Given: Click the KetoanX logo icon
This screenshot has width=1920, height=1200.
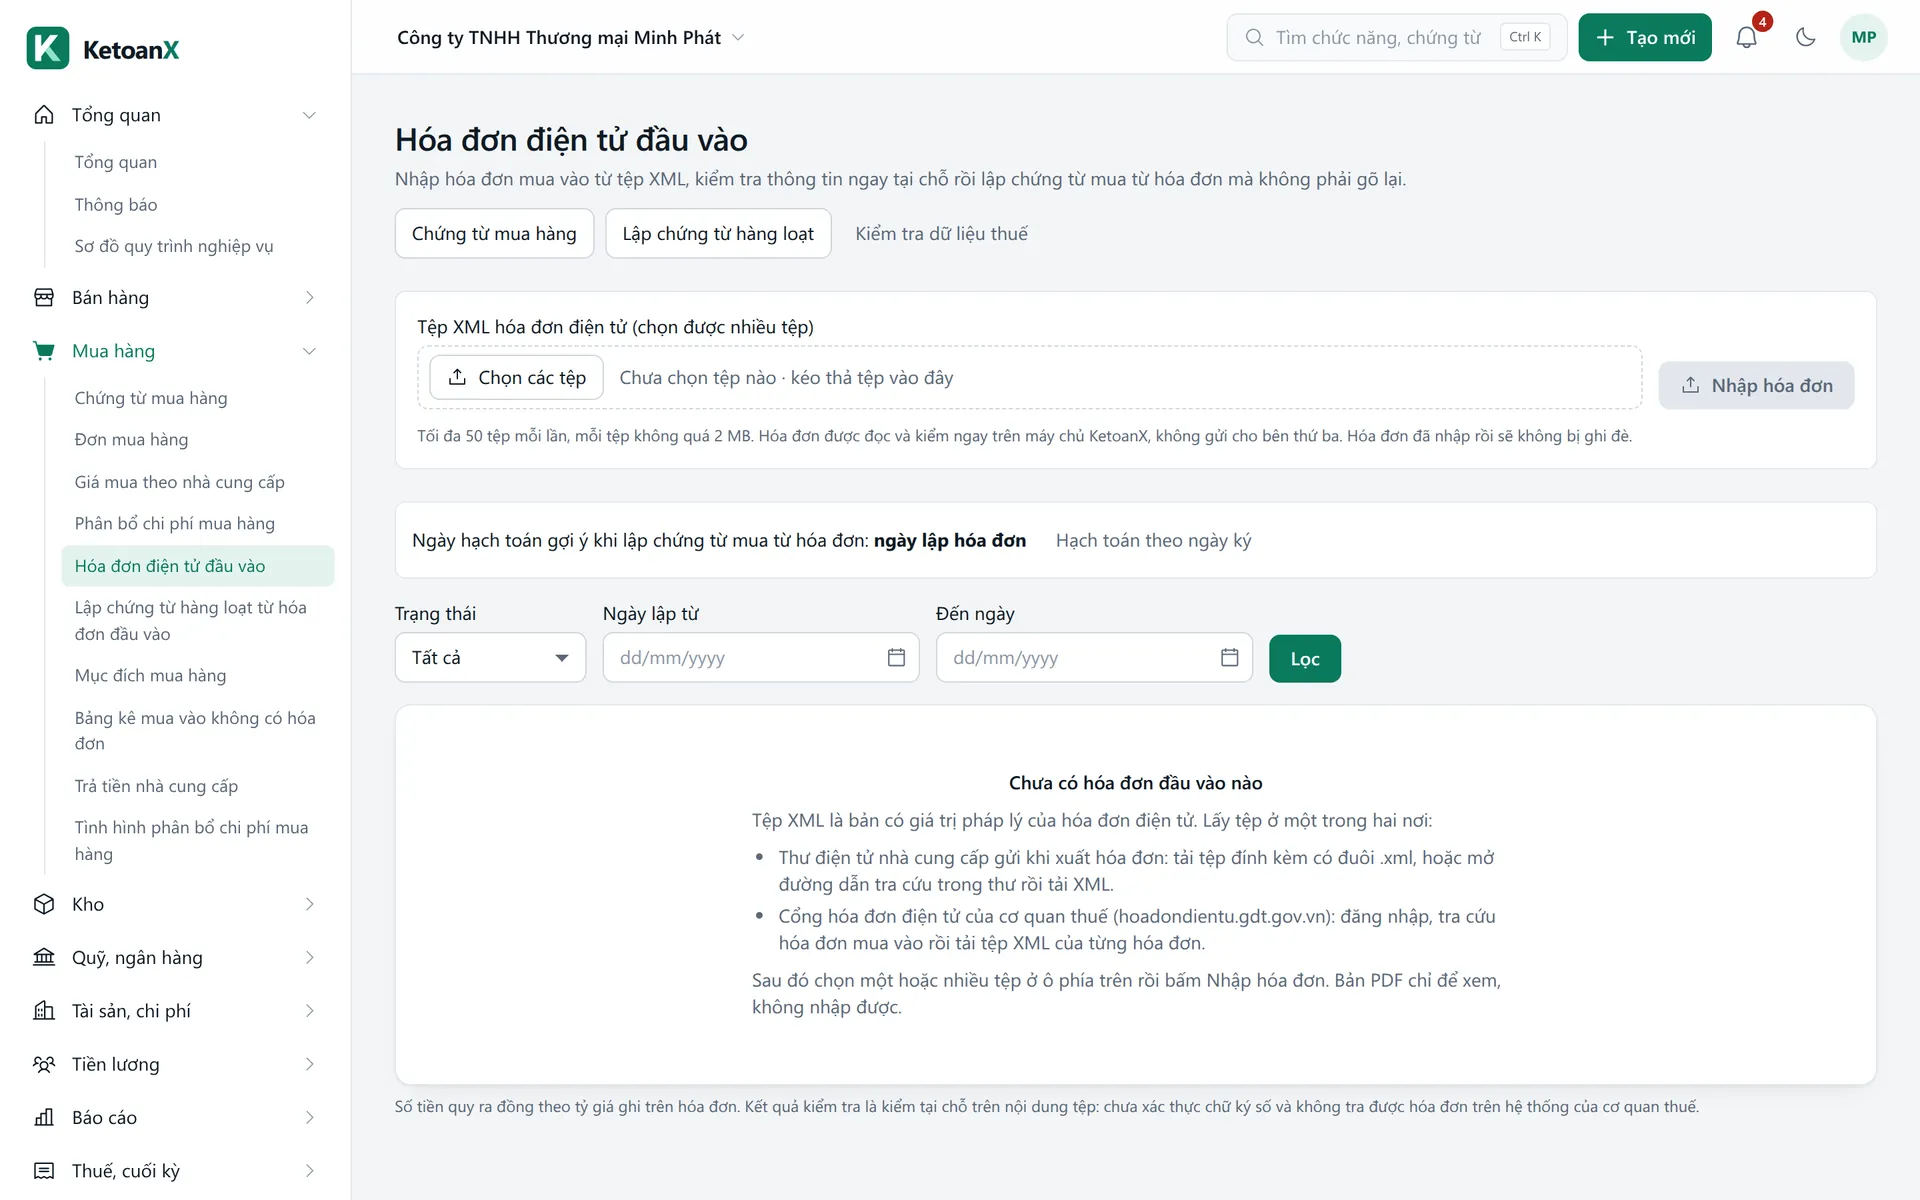Looking at the screenshot, I should [x=48, y=48].
